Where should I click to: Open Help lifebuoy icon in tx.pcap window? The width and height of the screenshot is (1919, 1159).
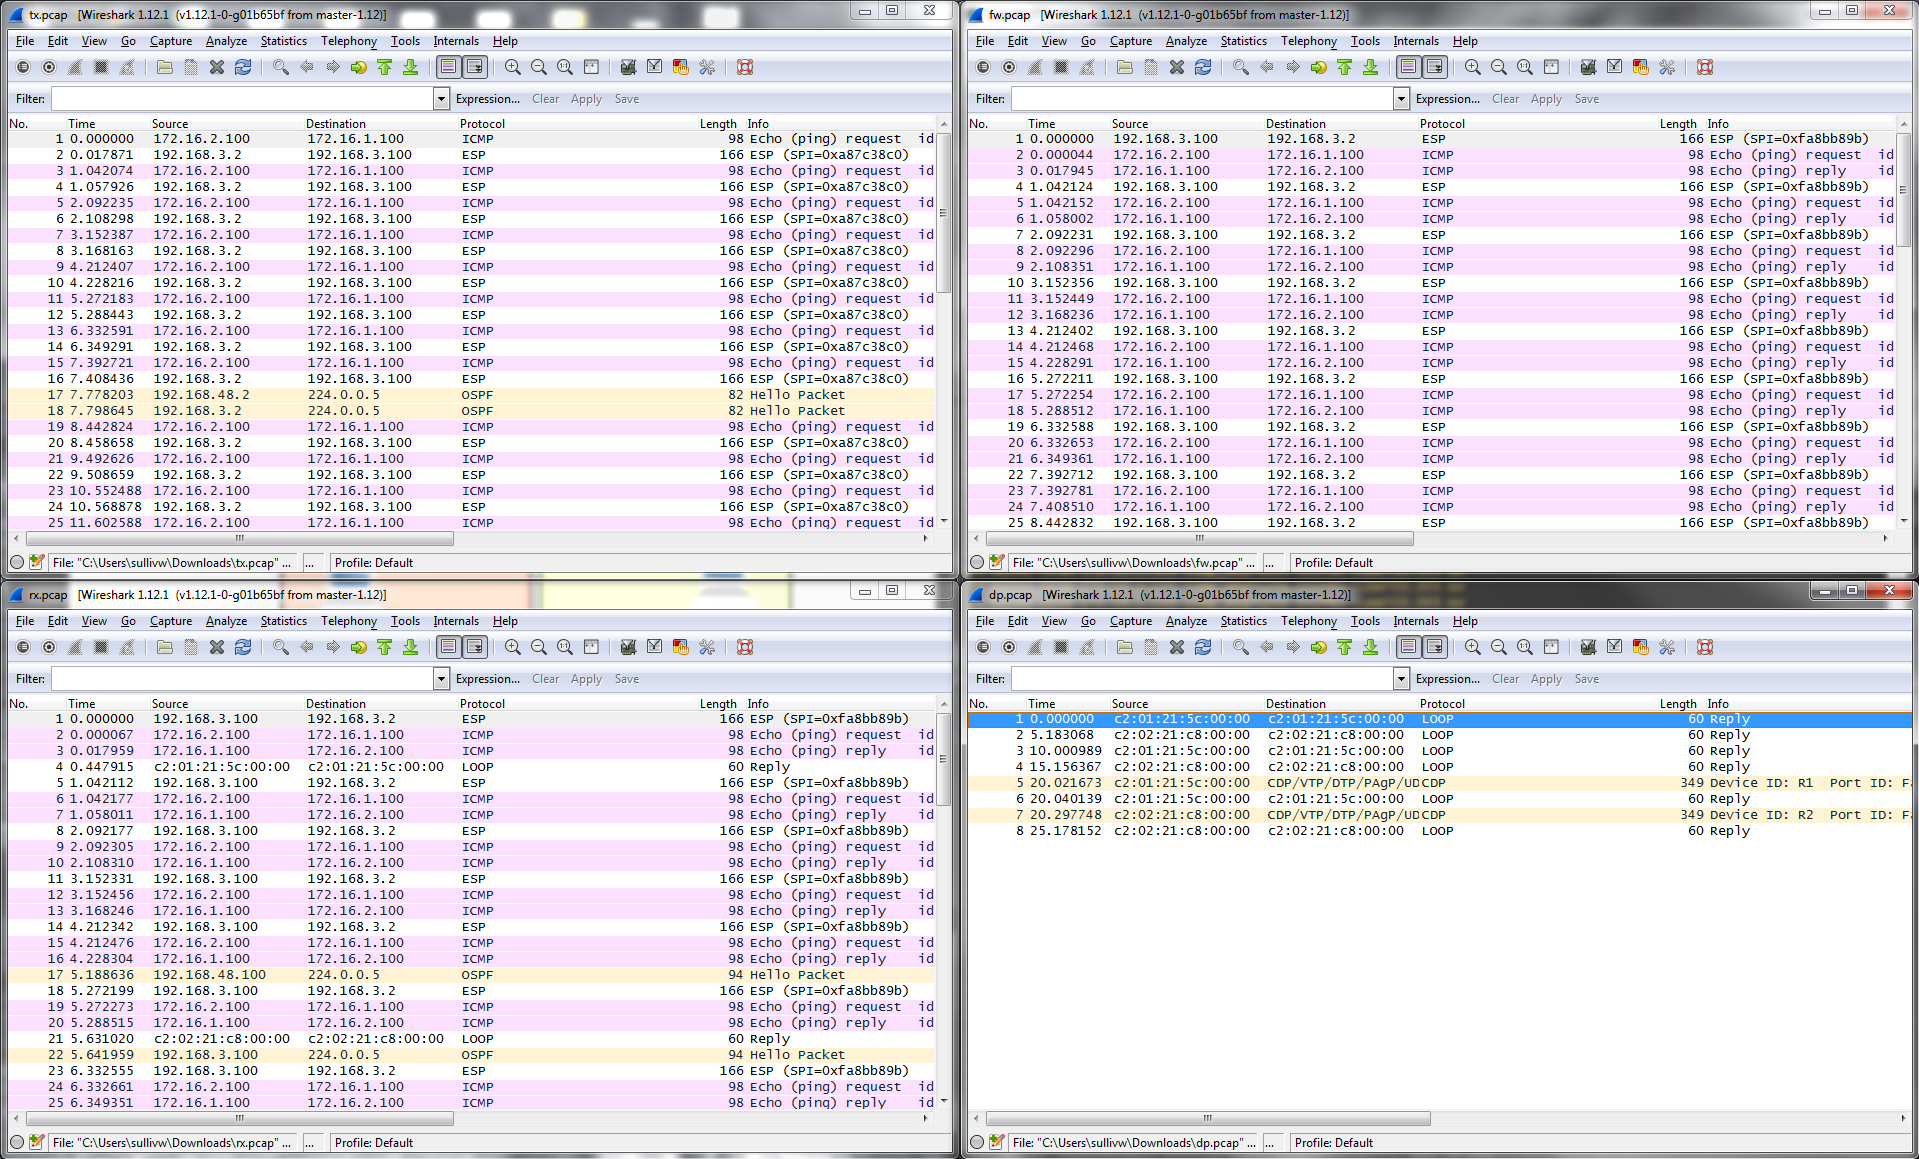pos(745,67)
